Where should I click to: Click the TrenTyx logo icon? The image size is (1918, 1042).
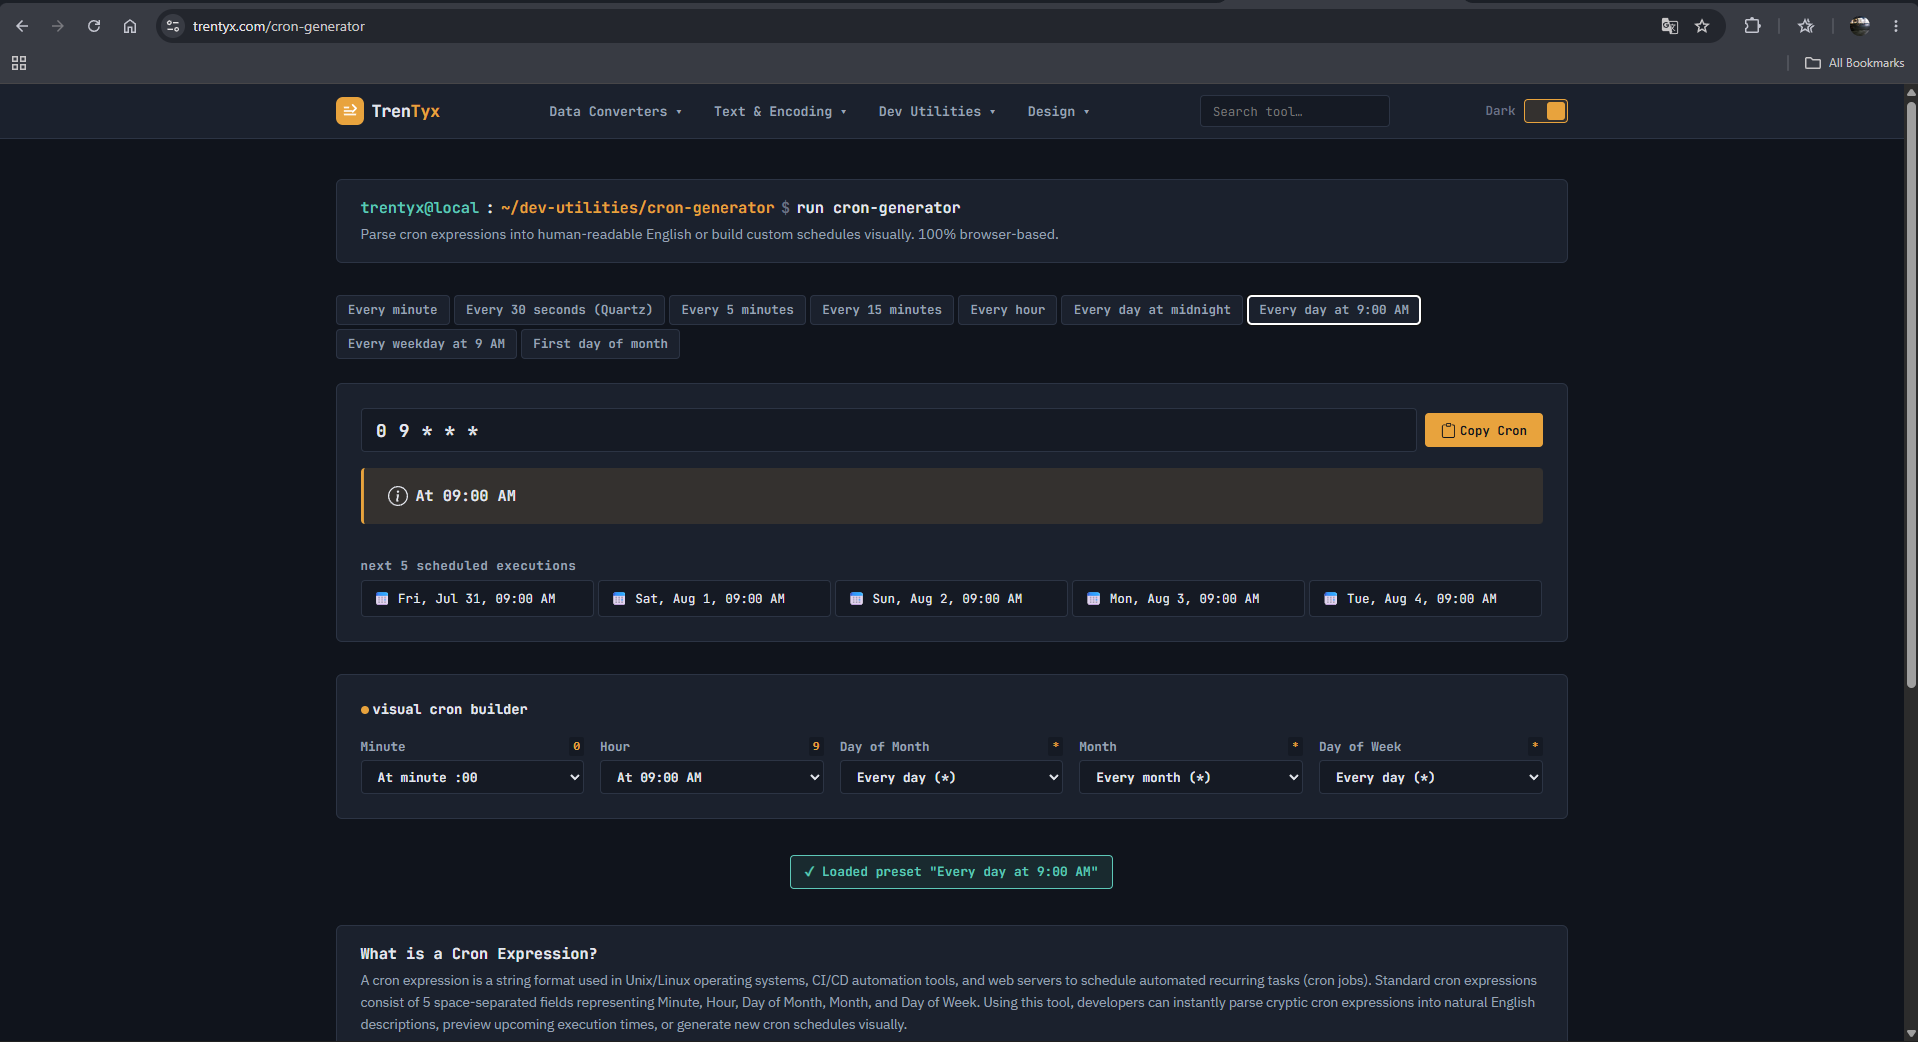pyautogui.click(x=349, y=111)
